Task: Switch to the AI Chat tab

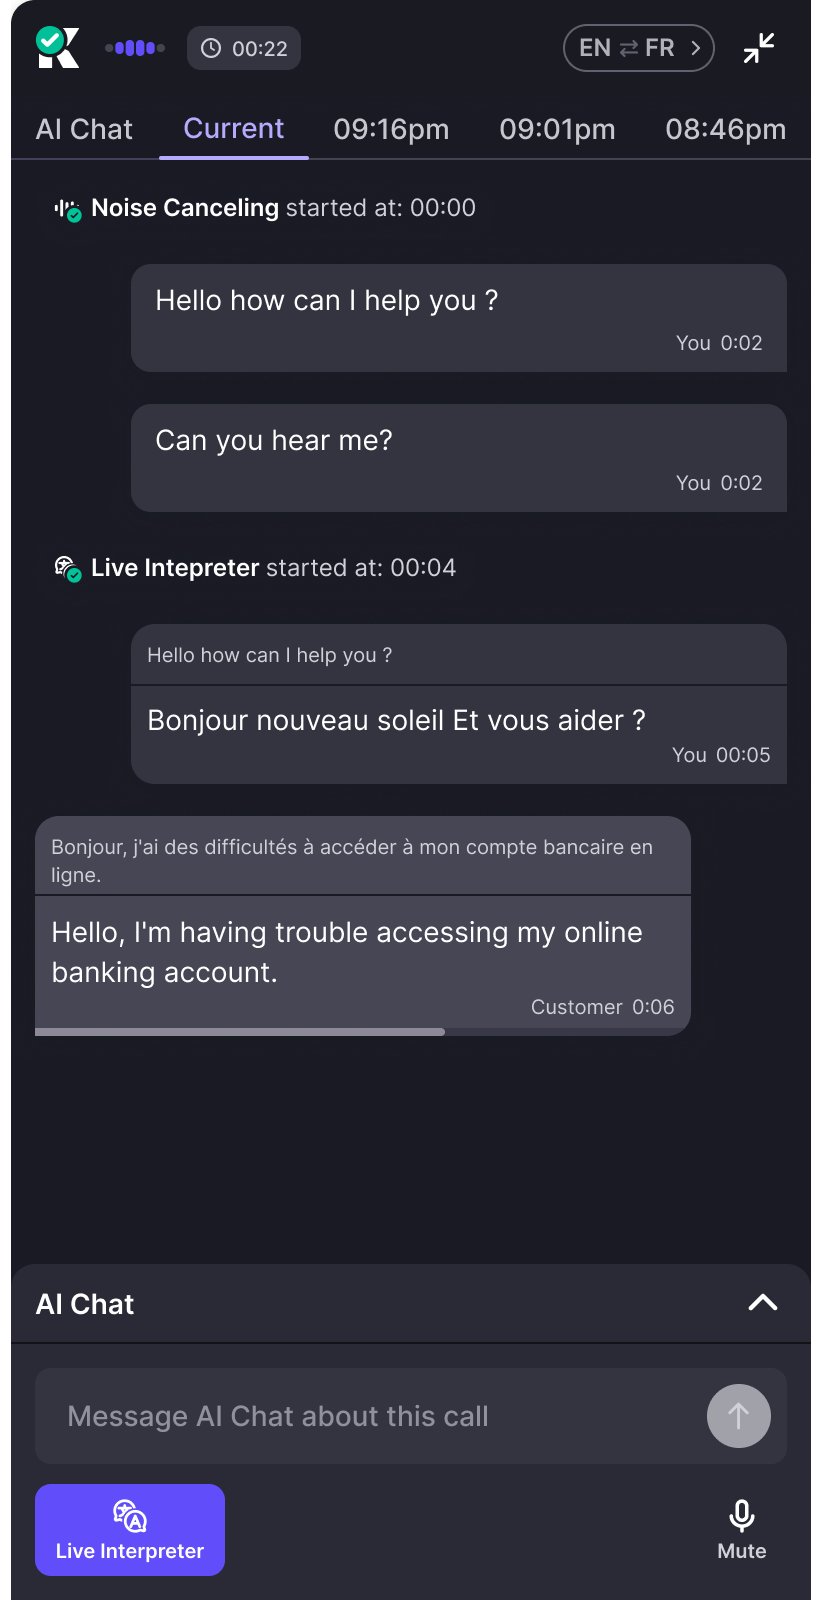Action: (84, 129)
